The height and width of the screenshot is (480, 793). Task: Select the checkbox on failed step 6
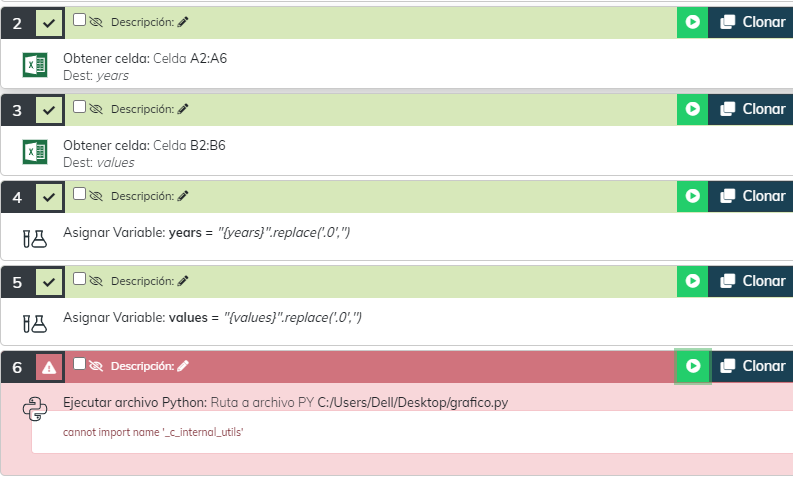80,364
